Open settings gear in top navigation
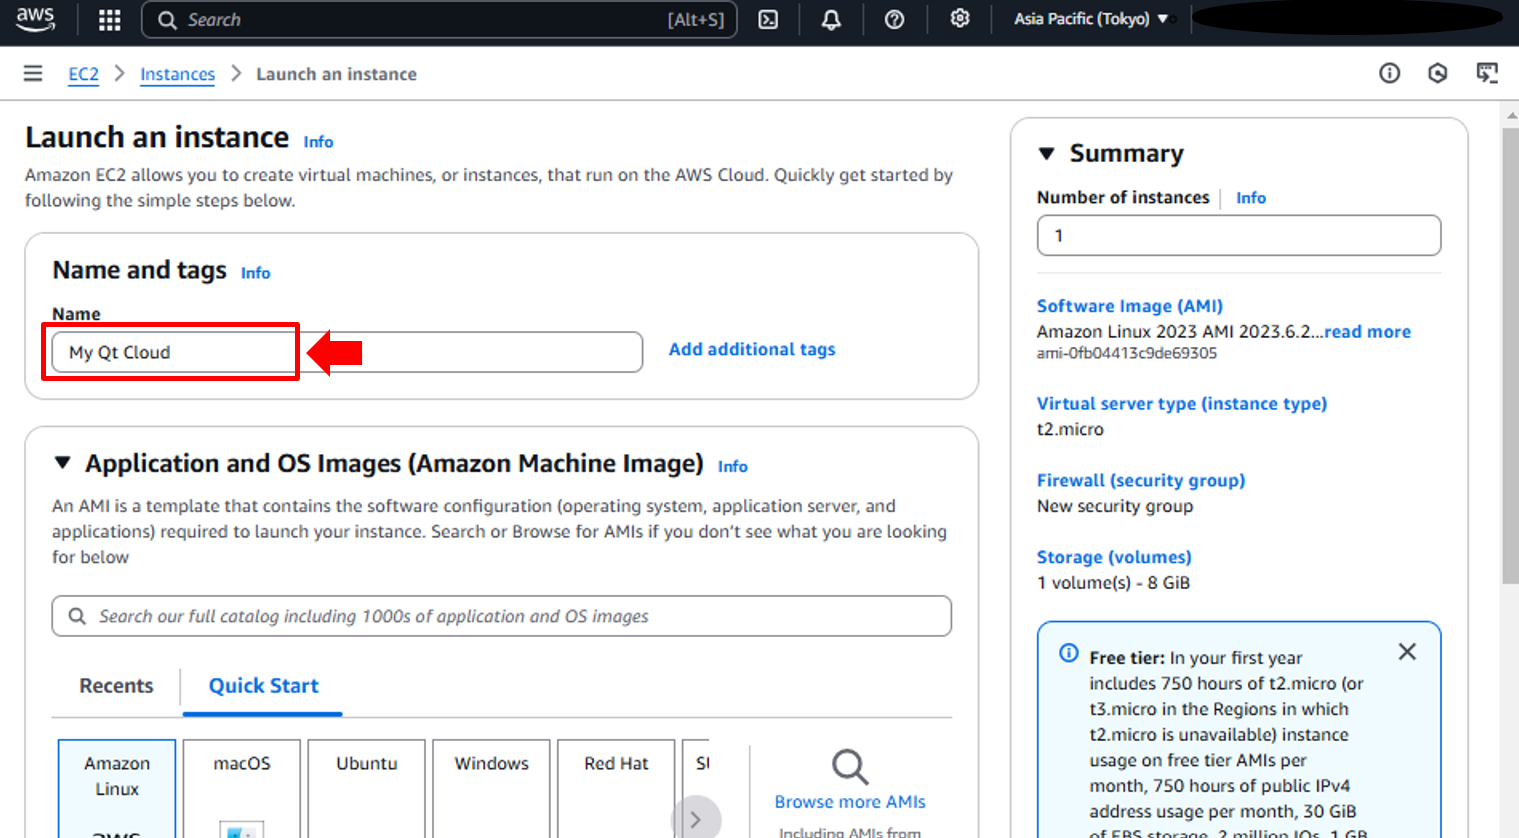Image resolution: width=1519 pixels, height=838 pixels. click(x=959, y=19)
